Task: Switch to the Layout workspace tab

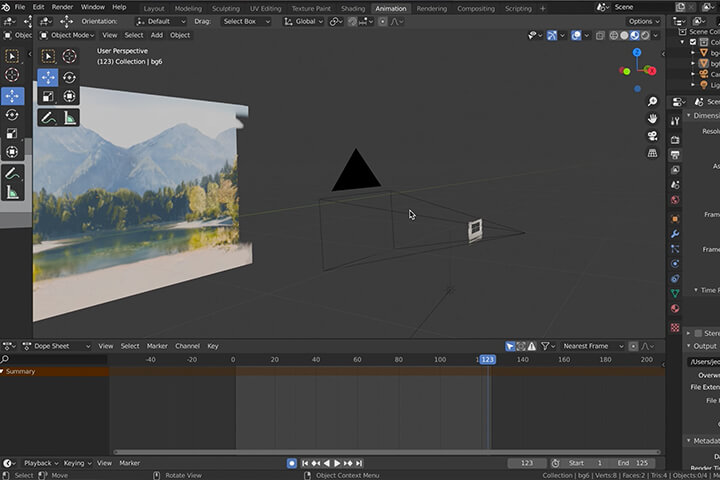Action: (154, 8)
